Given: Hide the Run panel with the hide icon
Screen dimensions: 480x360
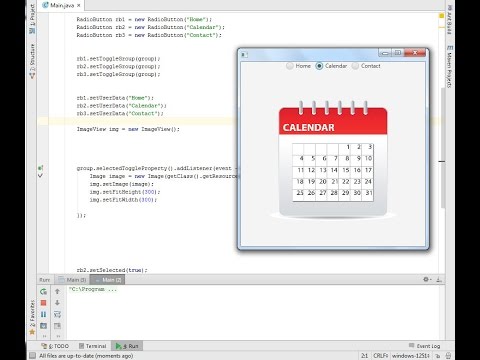Looking at the screenshot, I should [x=439, y=280].
